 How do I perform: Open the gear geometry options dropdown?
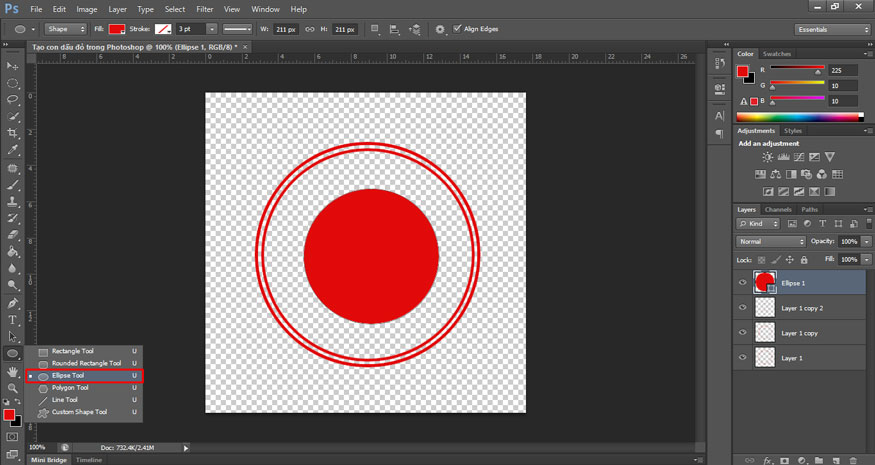[x=441, y=29]
